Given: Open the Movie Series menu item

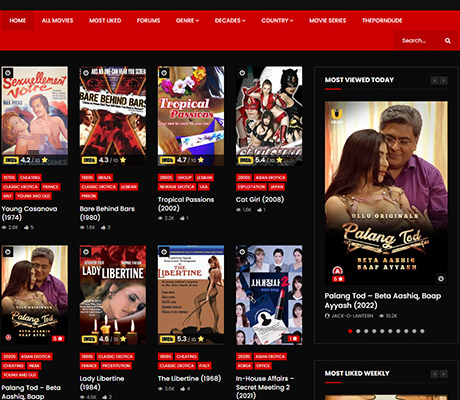Looking at the screenshot, I should pyautogui.click(x=327, y=20).
